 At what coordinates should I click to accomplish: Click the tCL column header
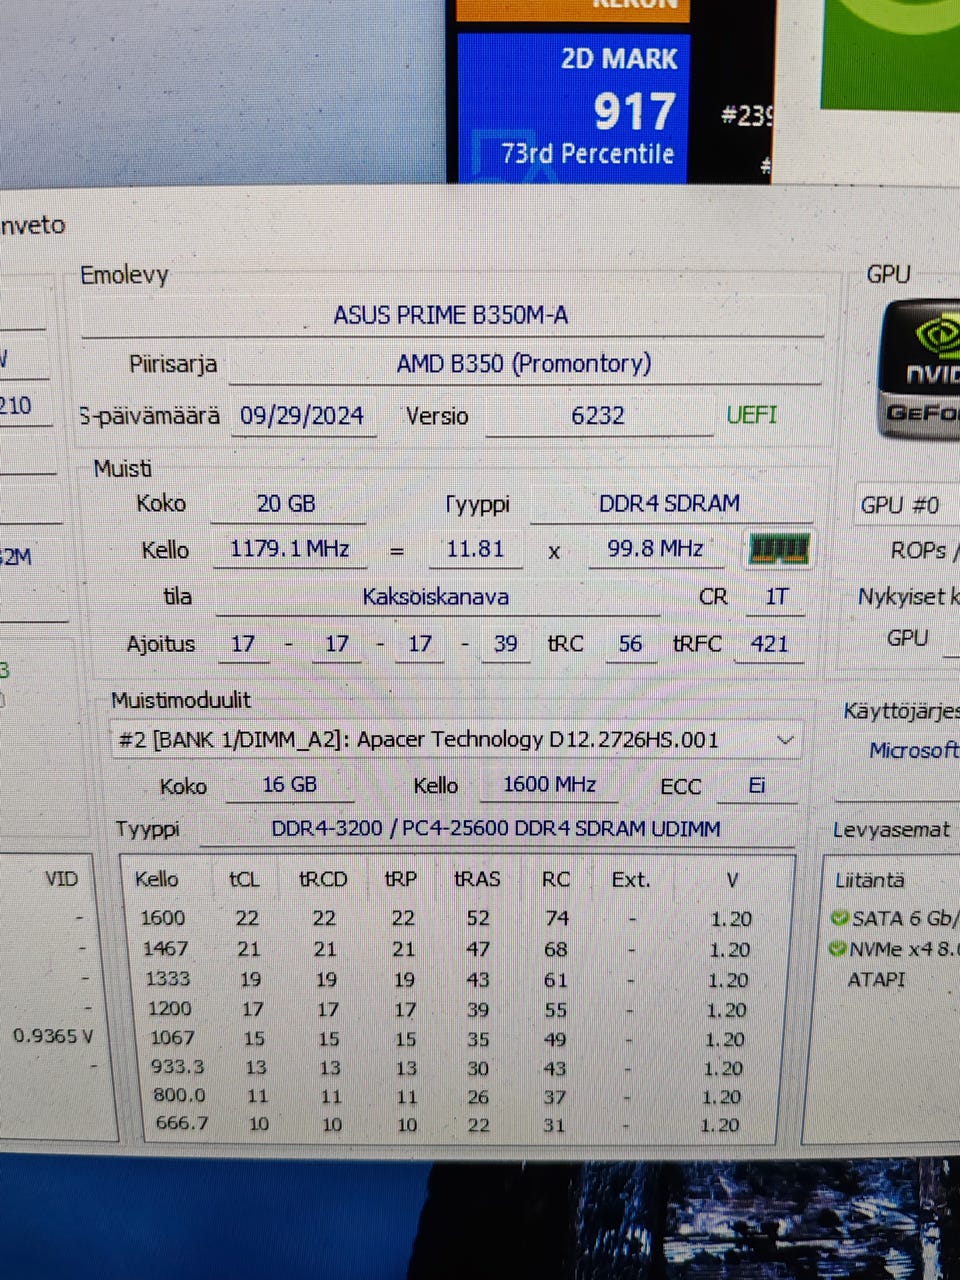[244, 879]
